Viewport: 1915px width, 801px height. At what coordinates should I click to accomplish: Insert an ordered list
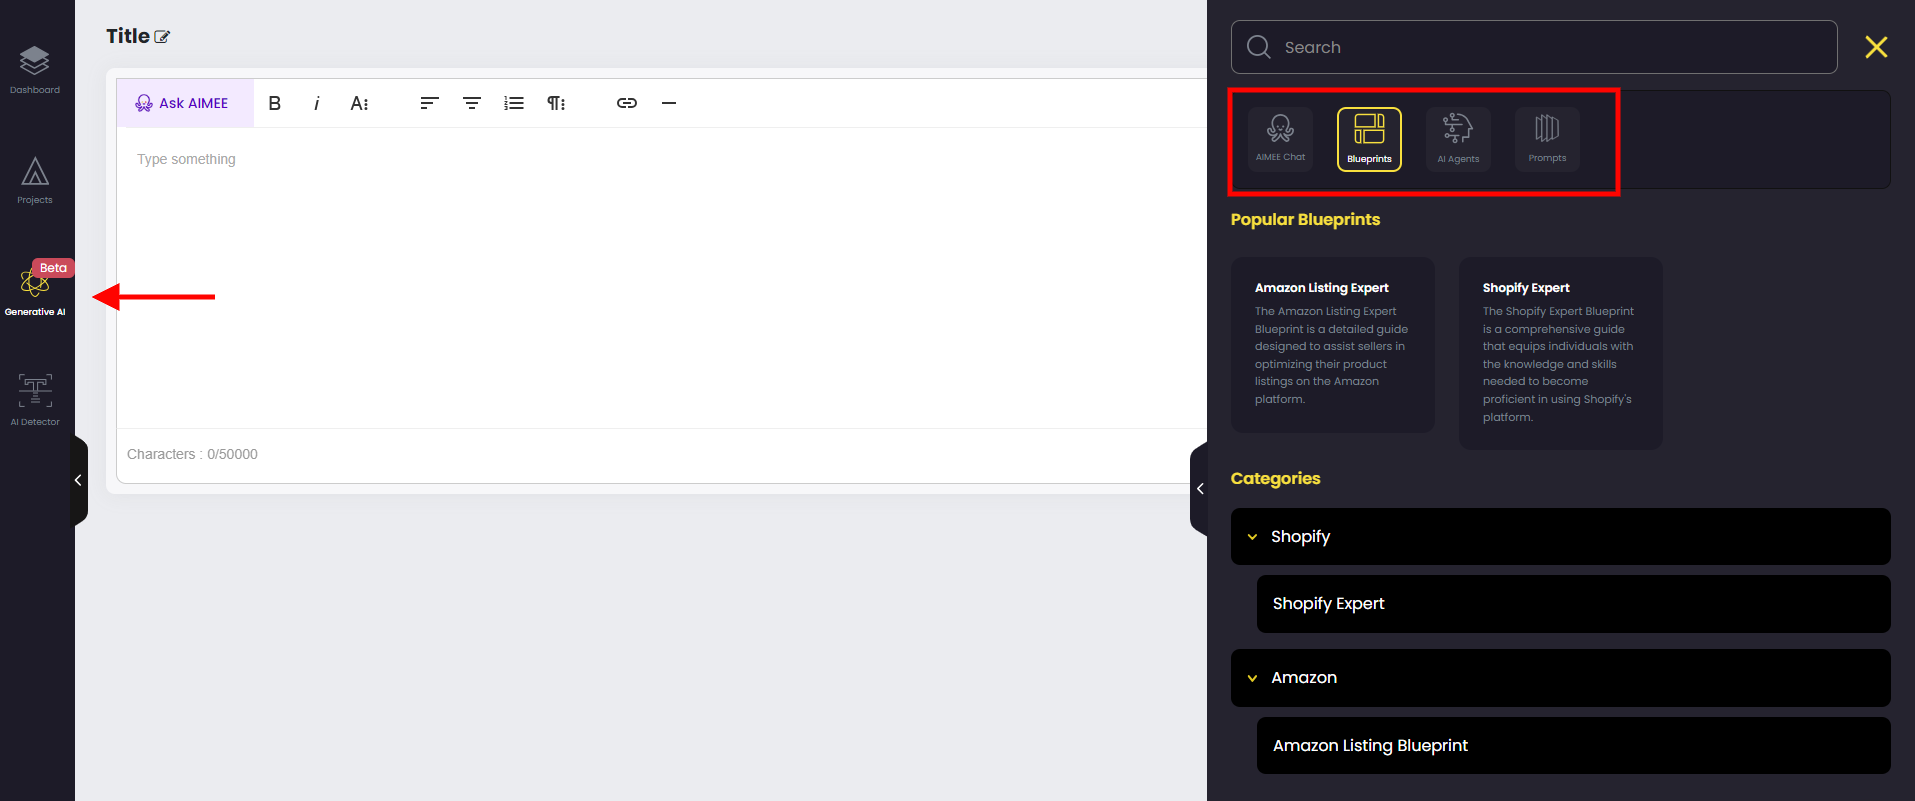[x=514, y=103]
